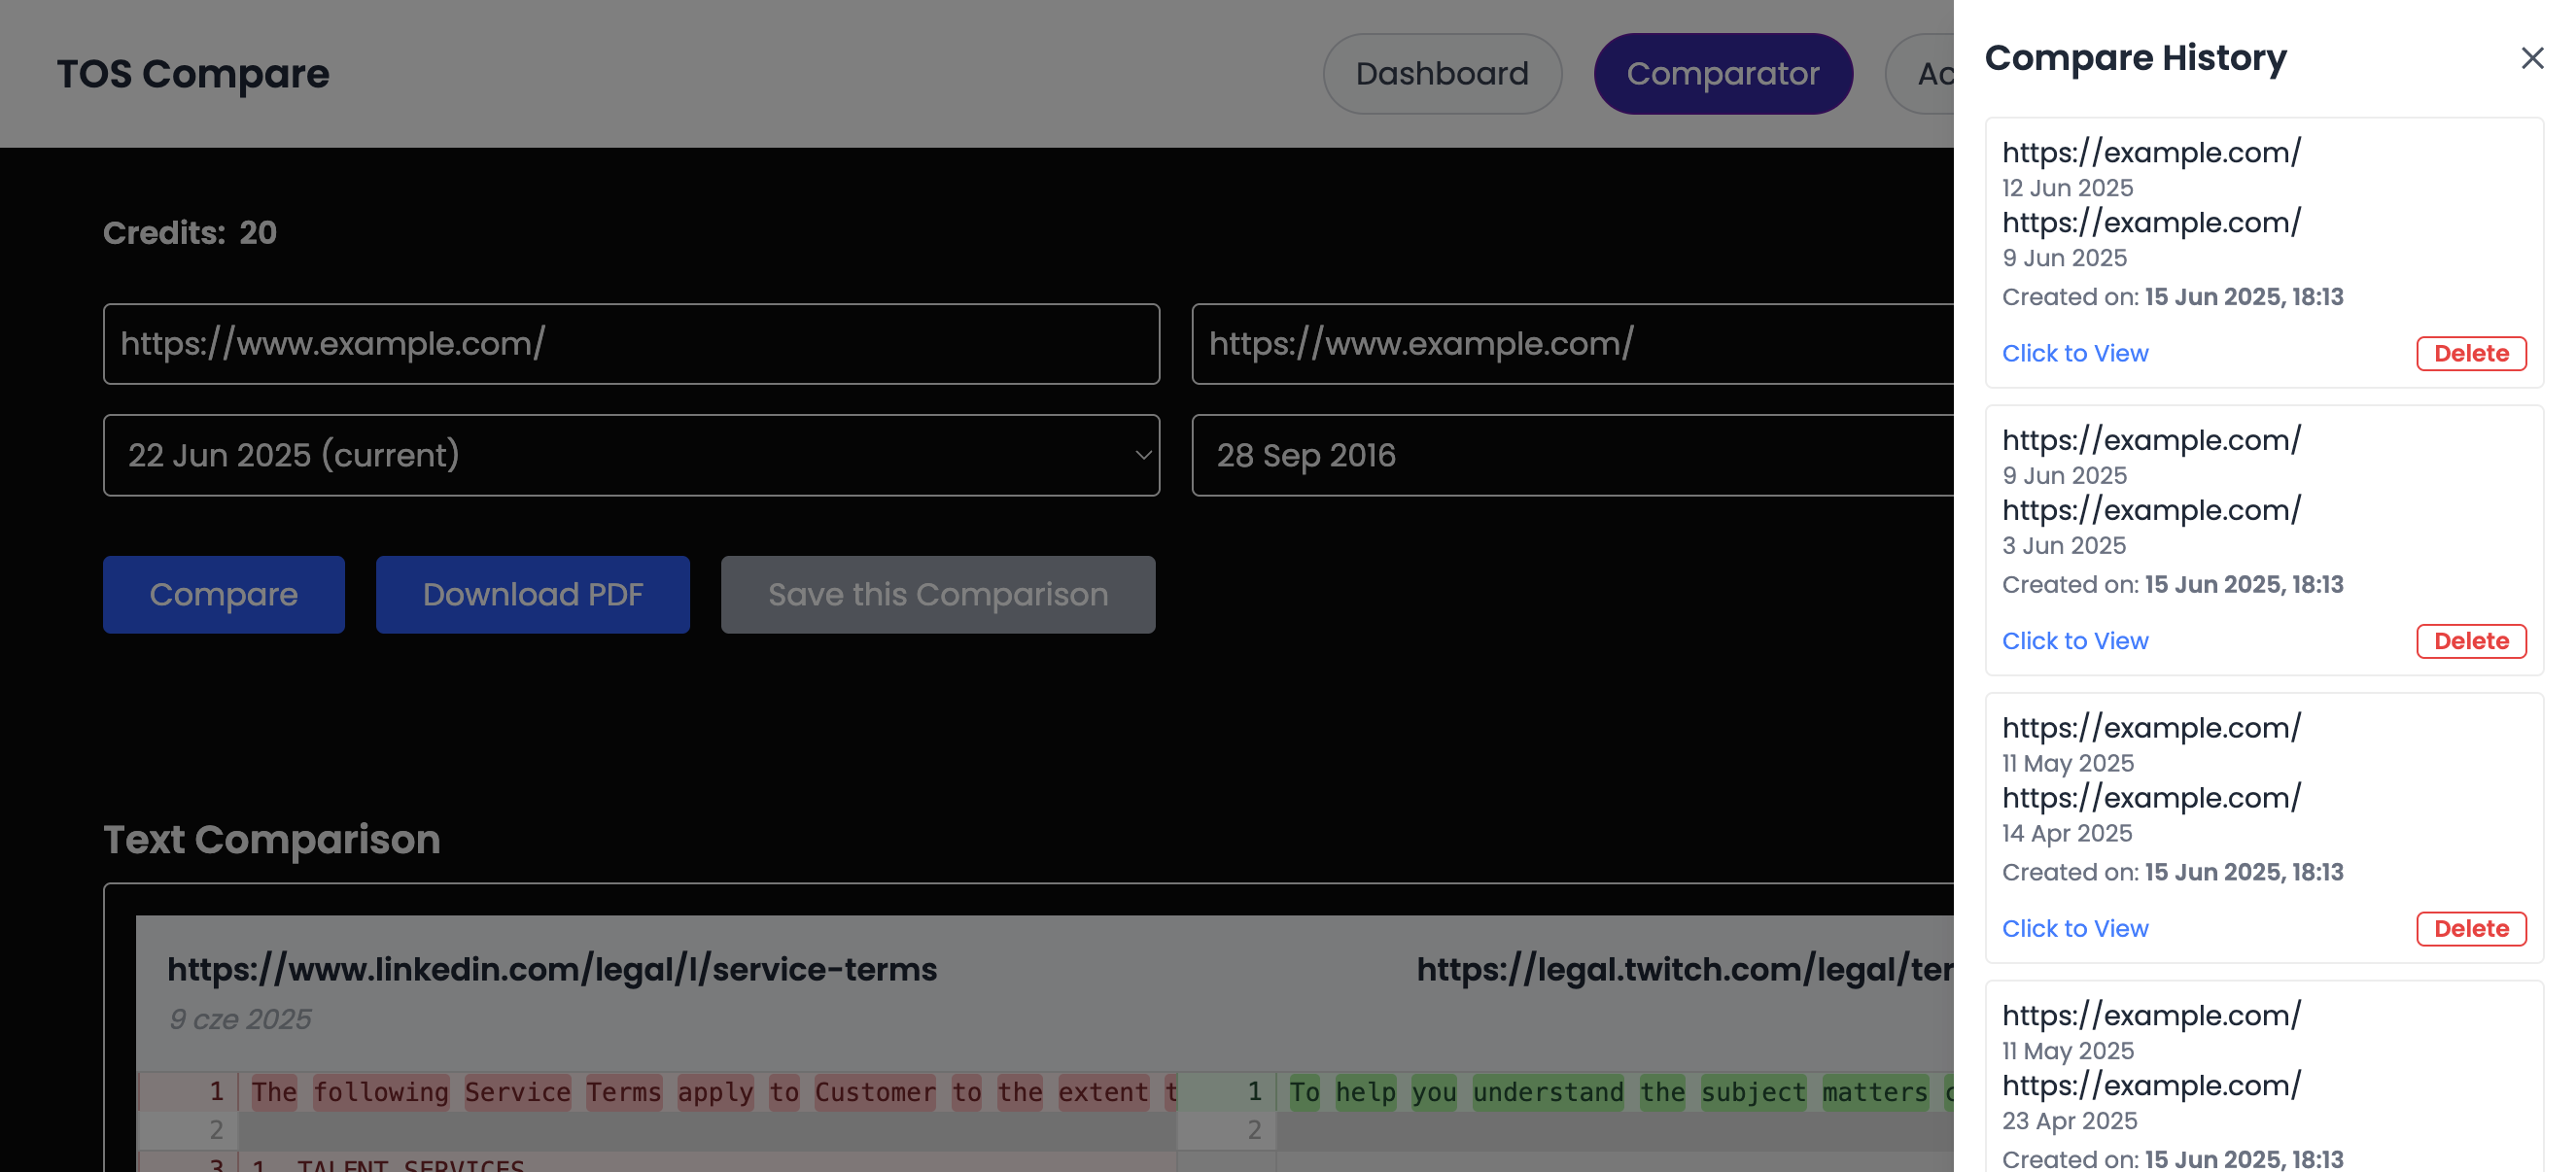Click the Download PDF button

click(x=533, y=595)
